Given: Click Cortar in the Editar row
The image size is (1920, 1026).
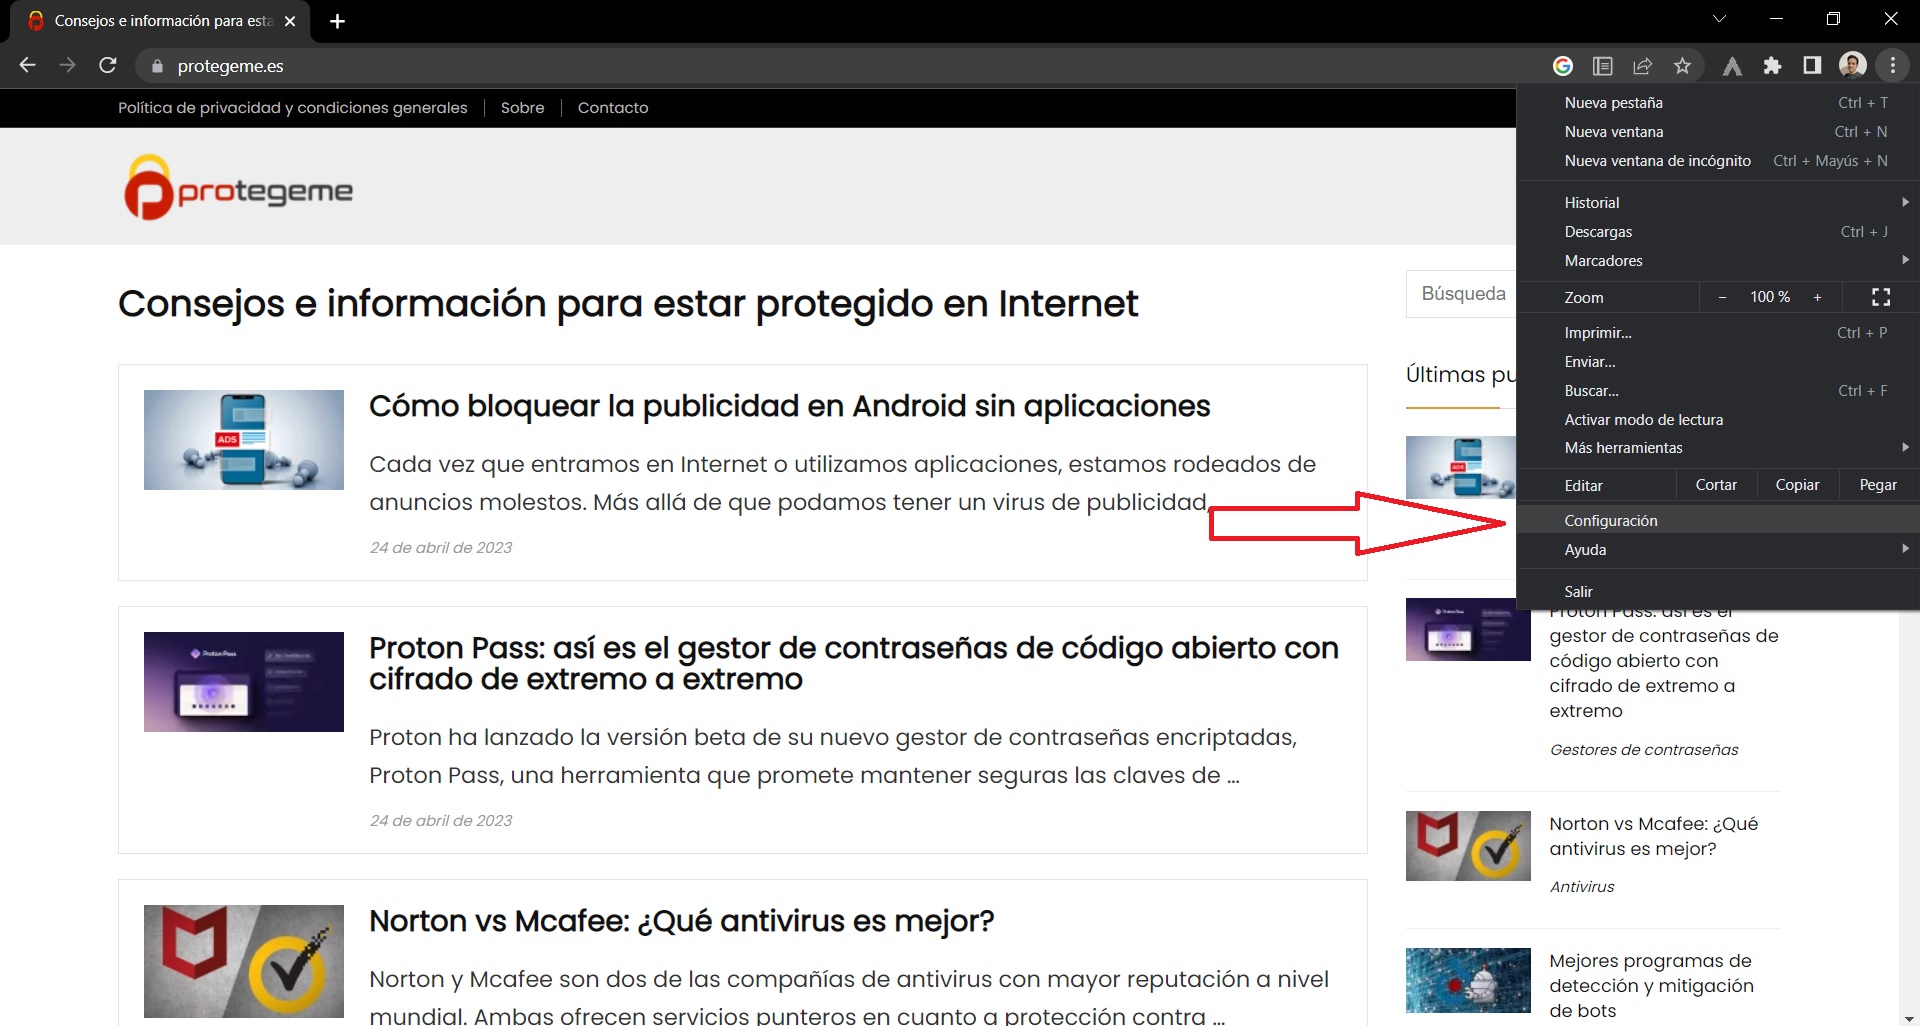Looking at the screenshot, I should [1716, 485].
